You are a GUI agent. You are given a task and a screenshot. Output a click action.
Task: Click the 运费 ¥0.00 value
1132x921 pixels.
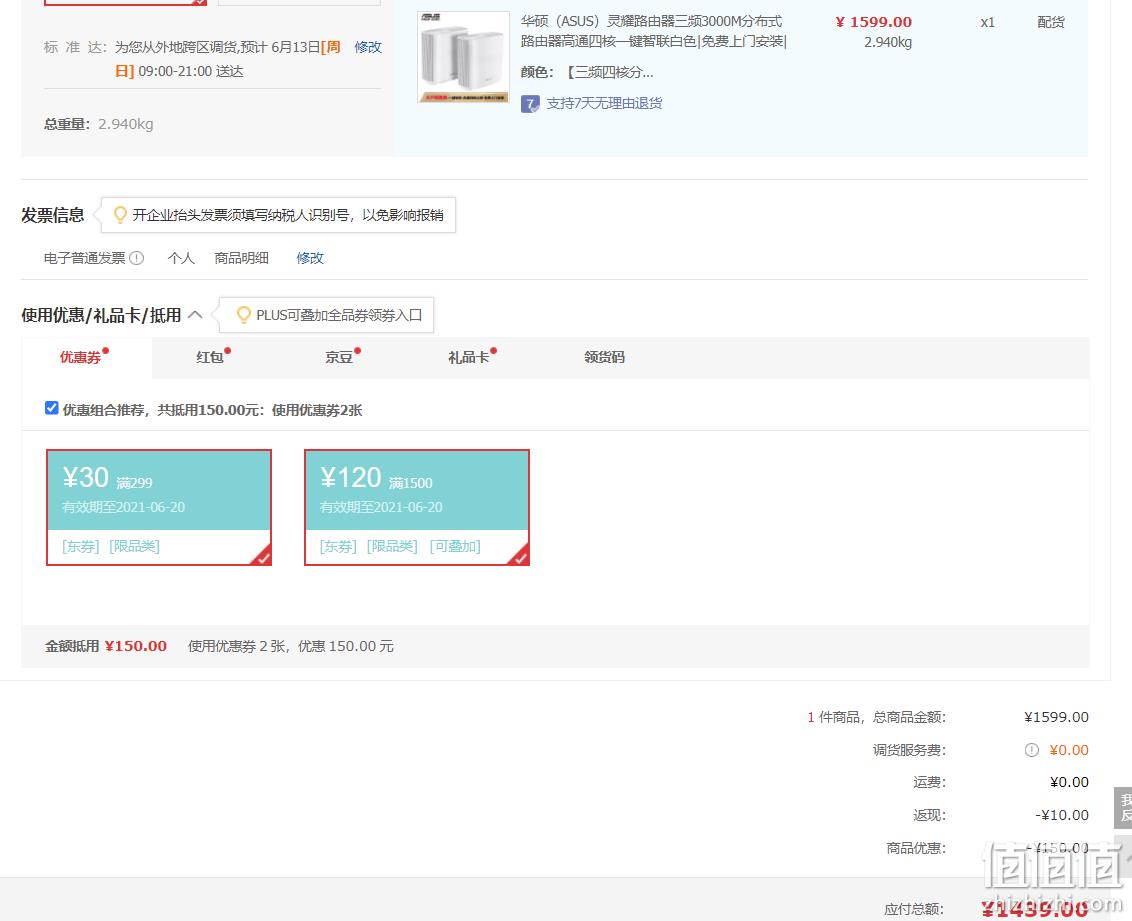(x=1069, y=782)
